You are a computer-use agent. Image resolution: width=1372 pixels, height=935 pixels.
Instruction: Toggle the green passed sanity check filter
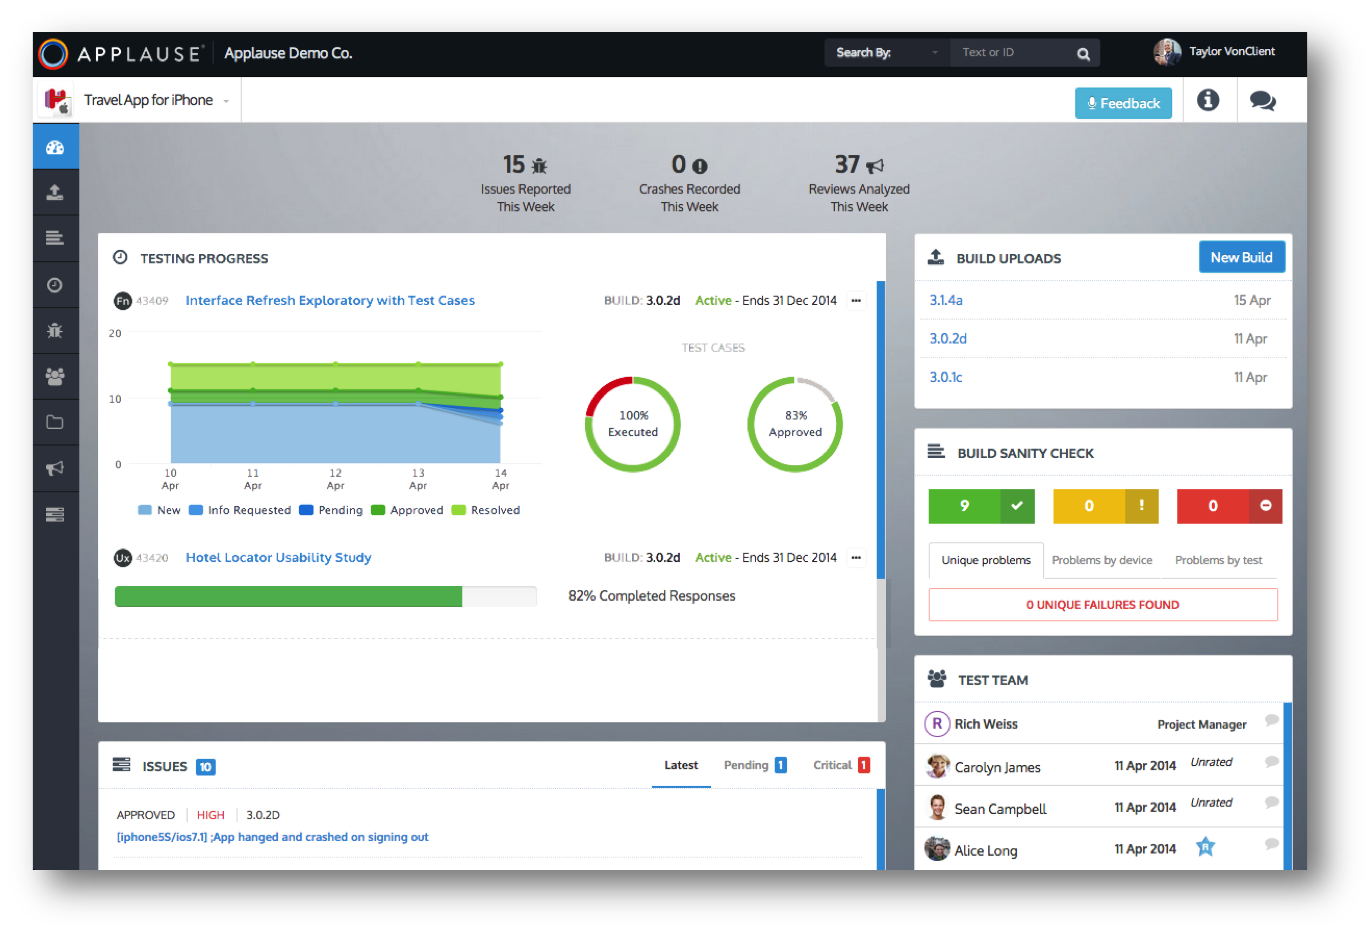[x=982, y=506]
